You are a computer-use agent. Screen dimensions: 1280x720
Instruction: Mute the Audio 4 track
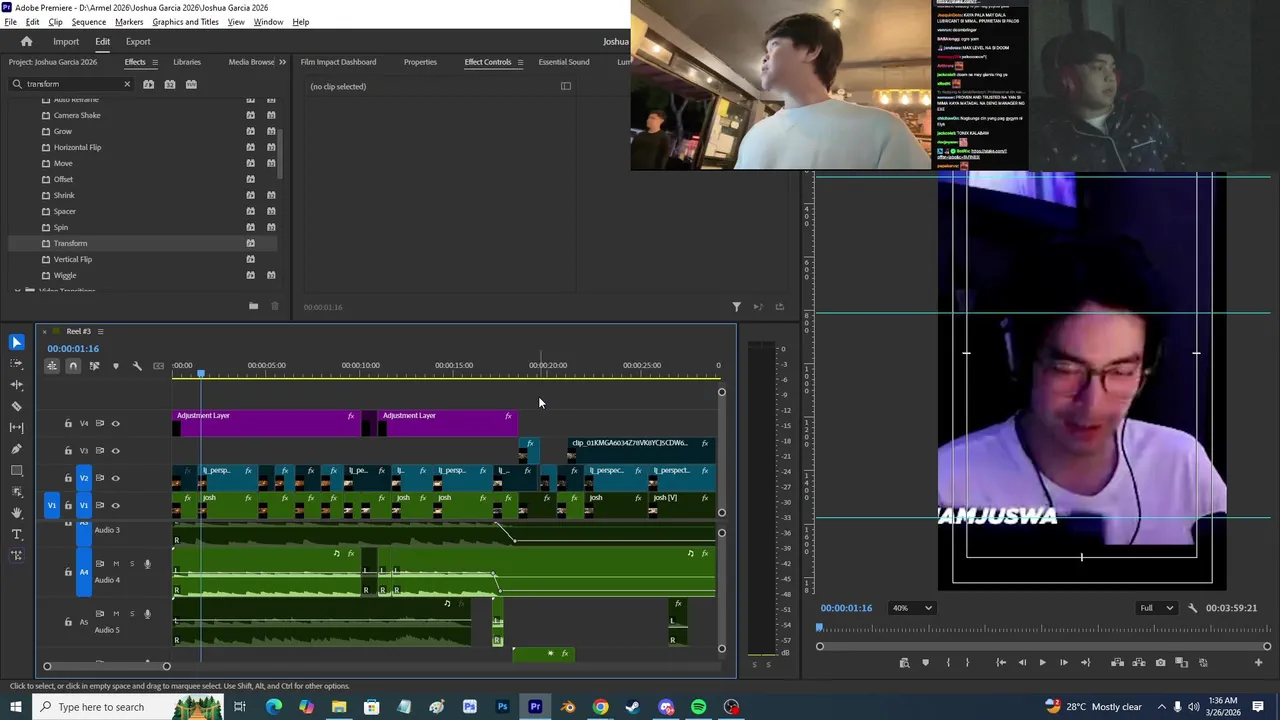116,564
